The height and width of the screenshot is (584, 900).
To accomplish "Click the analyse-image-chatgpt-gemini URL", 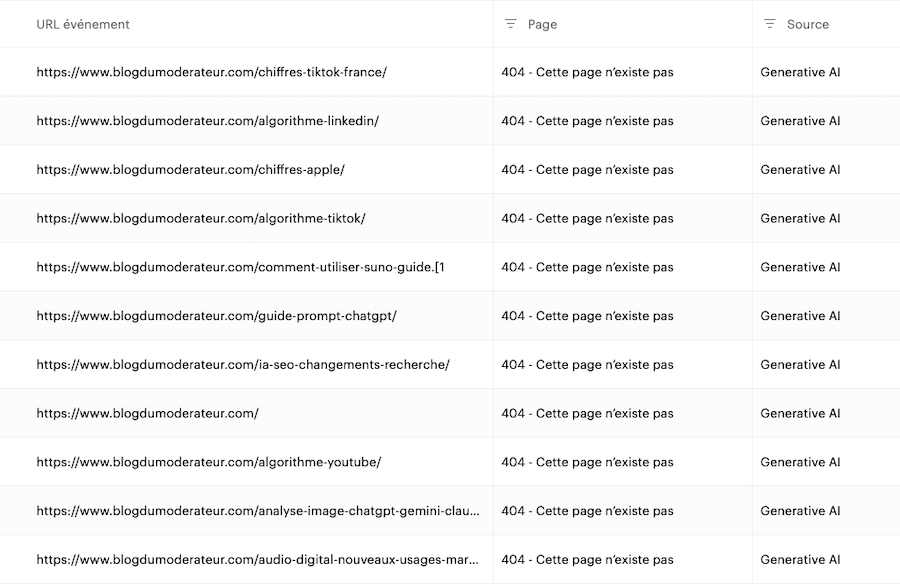I will click(x=258, y=511).
